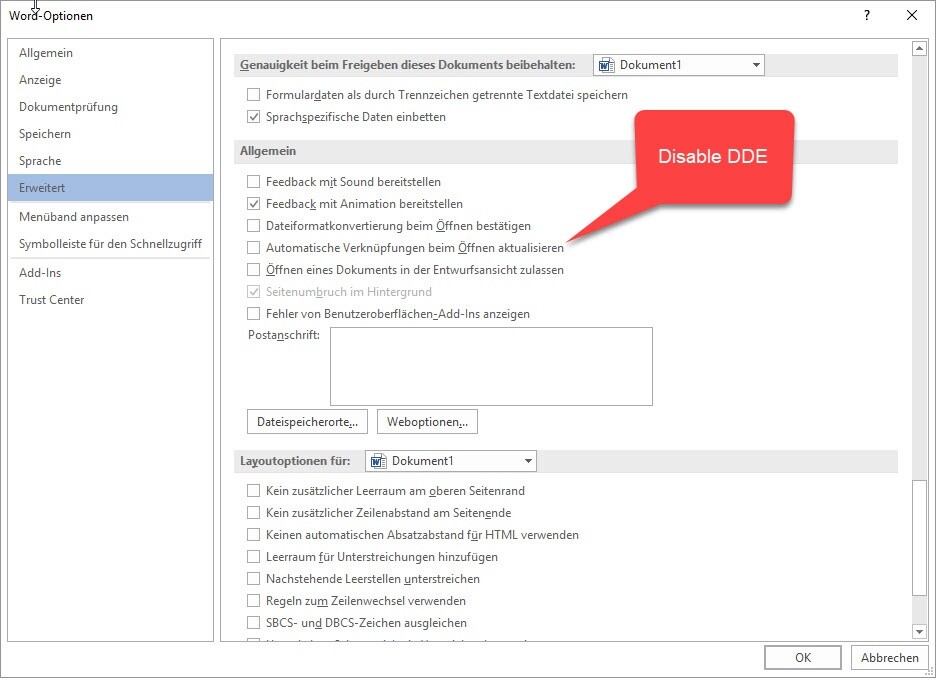936x678 pixels.
Task: Click the Dateispeicherorte button
Action: point(307,422)
